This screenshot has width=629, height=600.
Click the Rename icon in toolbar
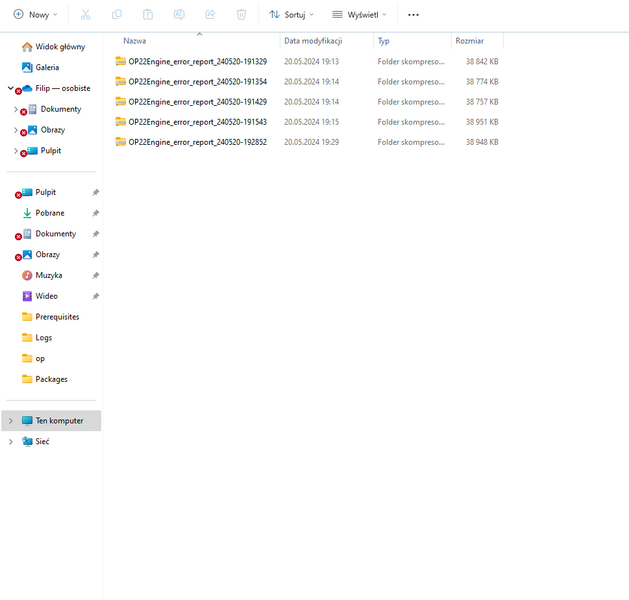tap(179, 15)
